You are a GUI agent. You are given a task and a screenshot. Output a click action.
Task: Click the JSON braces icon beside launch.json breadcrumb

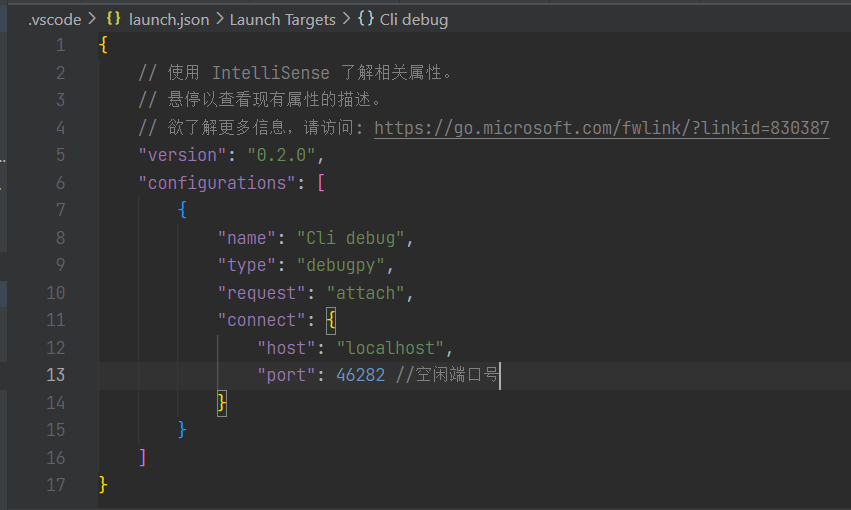pos(114,19)
